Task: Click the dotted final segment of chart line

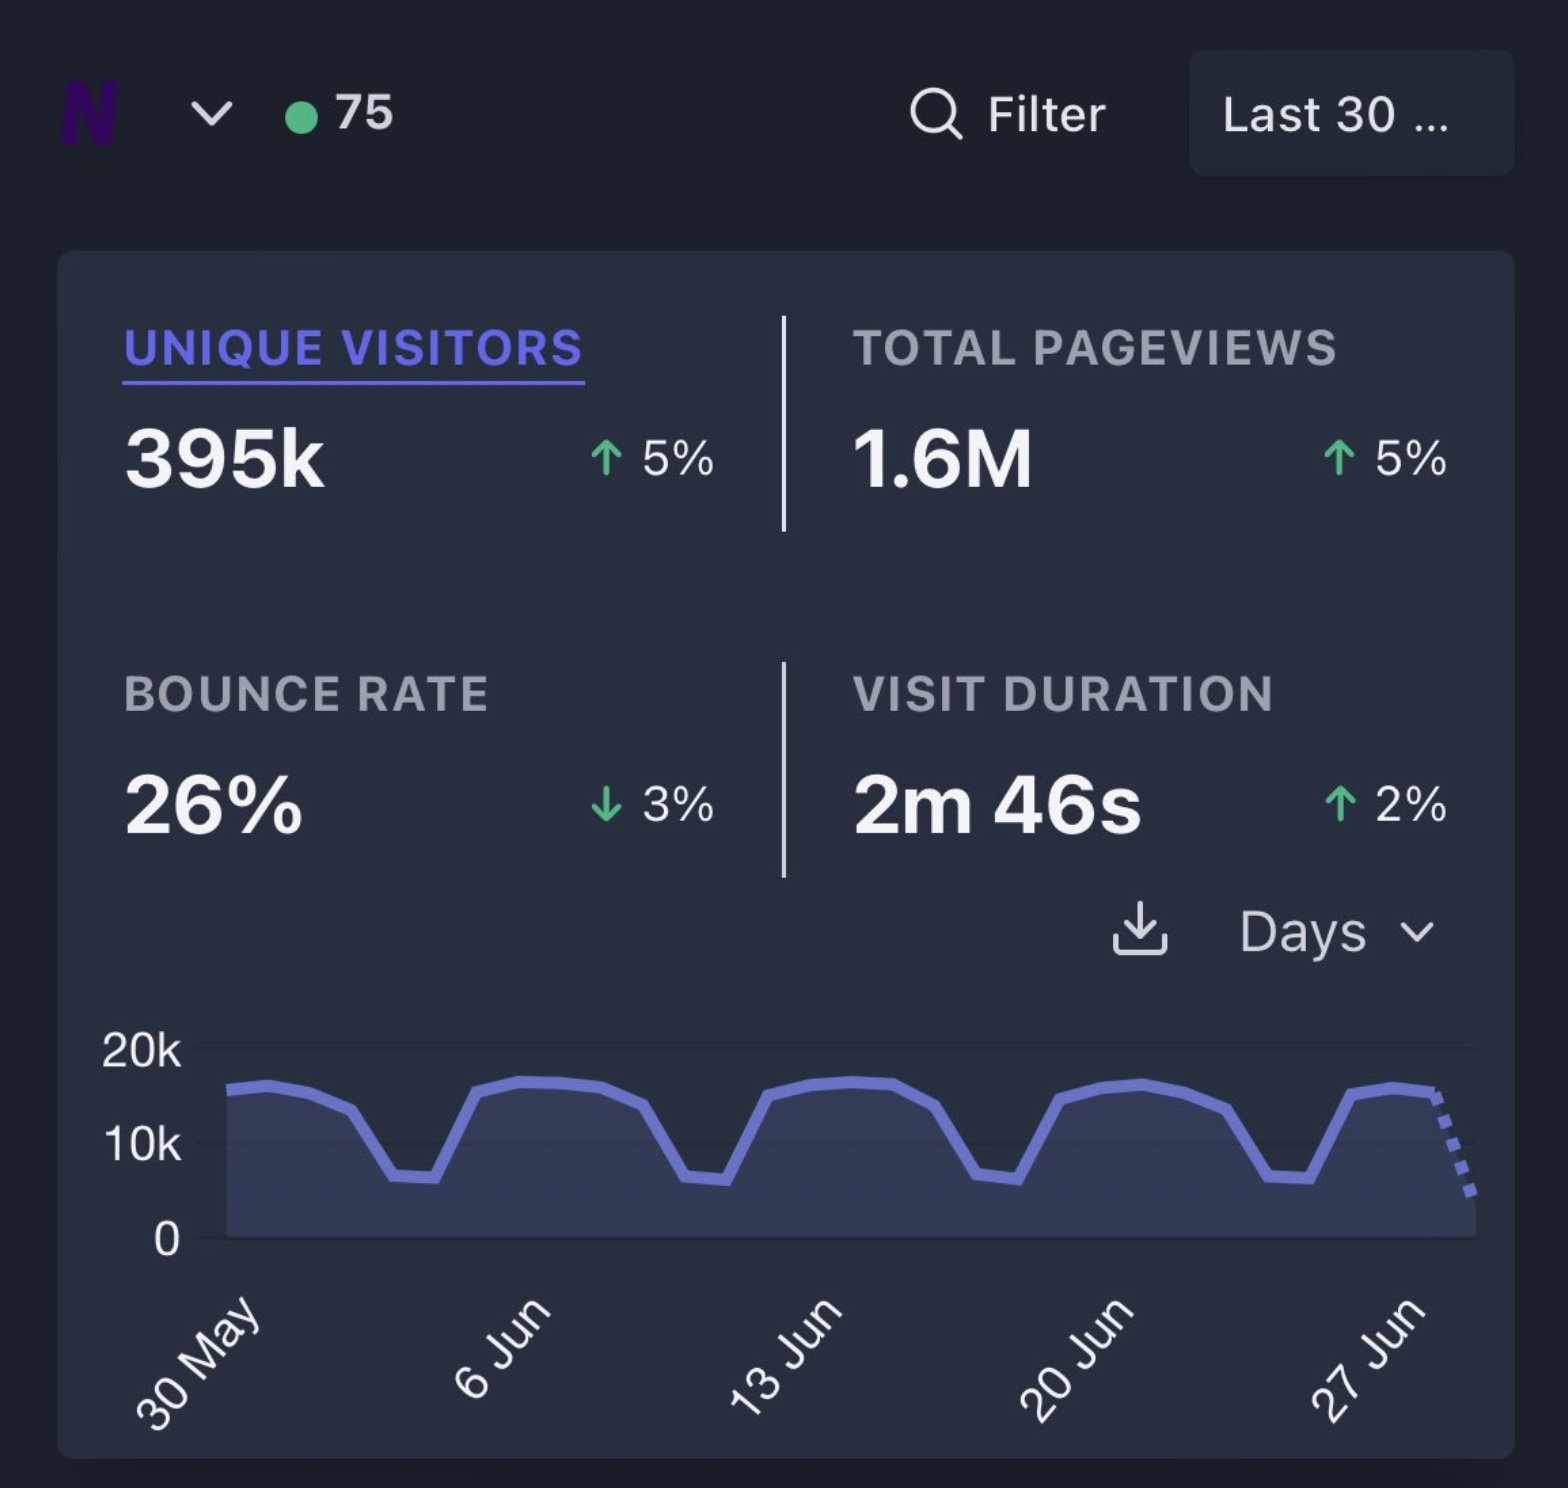Action: tap(1454, 1143)
